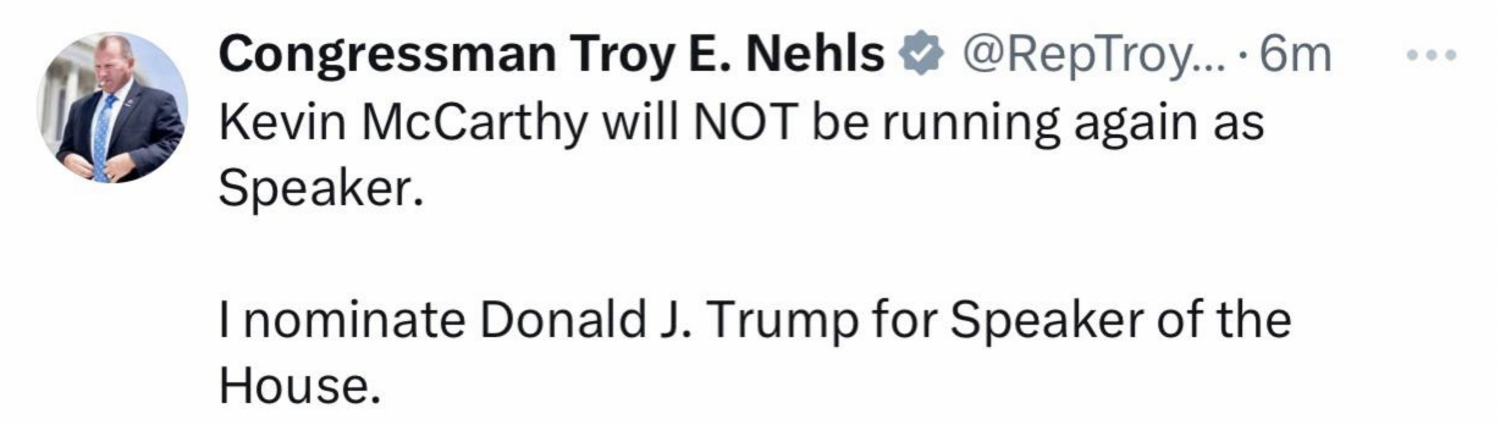This screenshot has height=425, width=1500.
Task: Click the 6m post timestamp
Action: point(1295,57)
